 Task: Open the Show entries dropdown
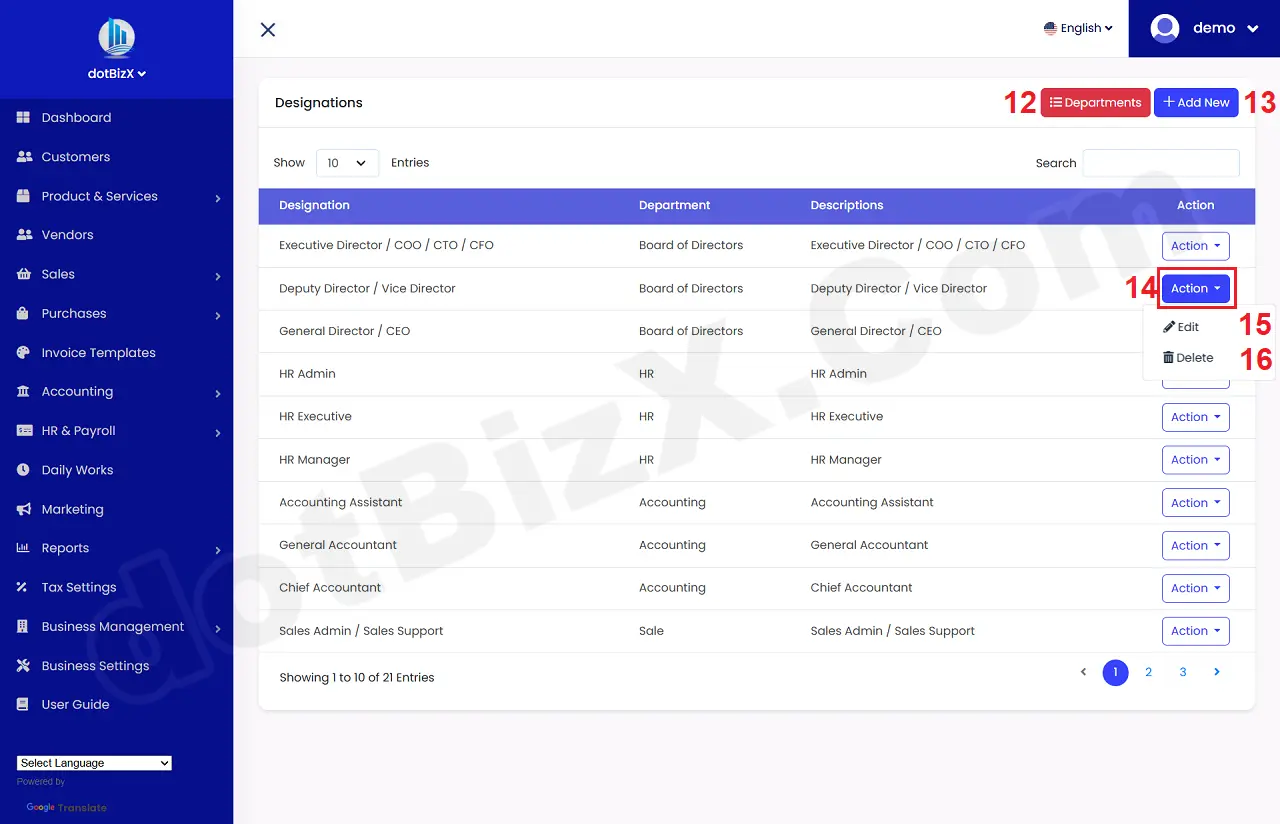pyautogui.click(x=347, y=162)
